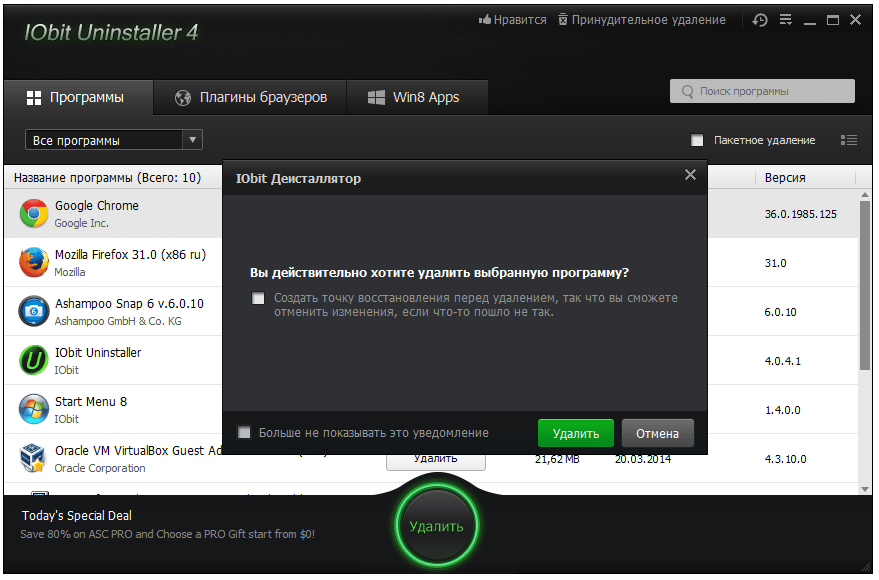Click the grid icon on Программы tab
Viewport: 879px width, 580px height.
point(34,98)
